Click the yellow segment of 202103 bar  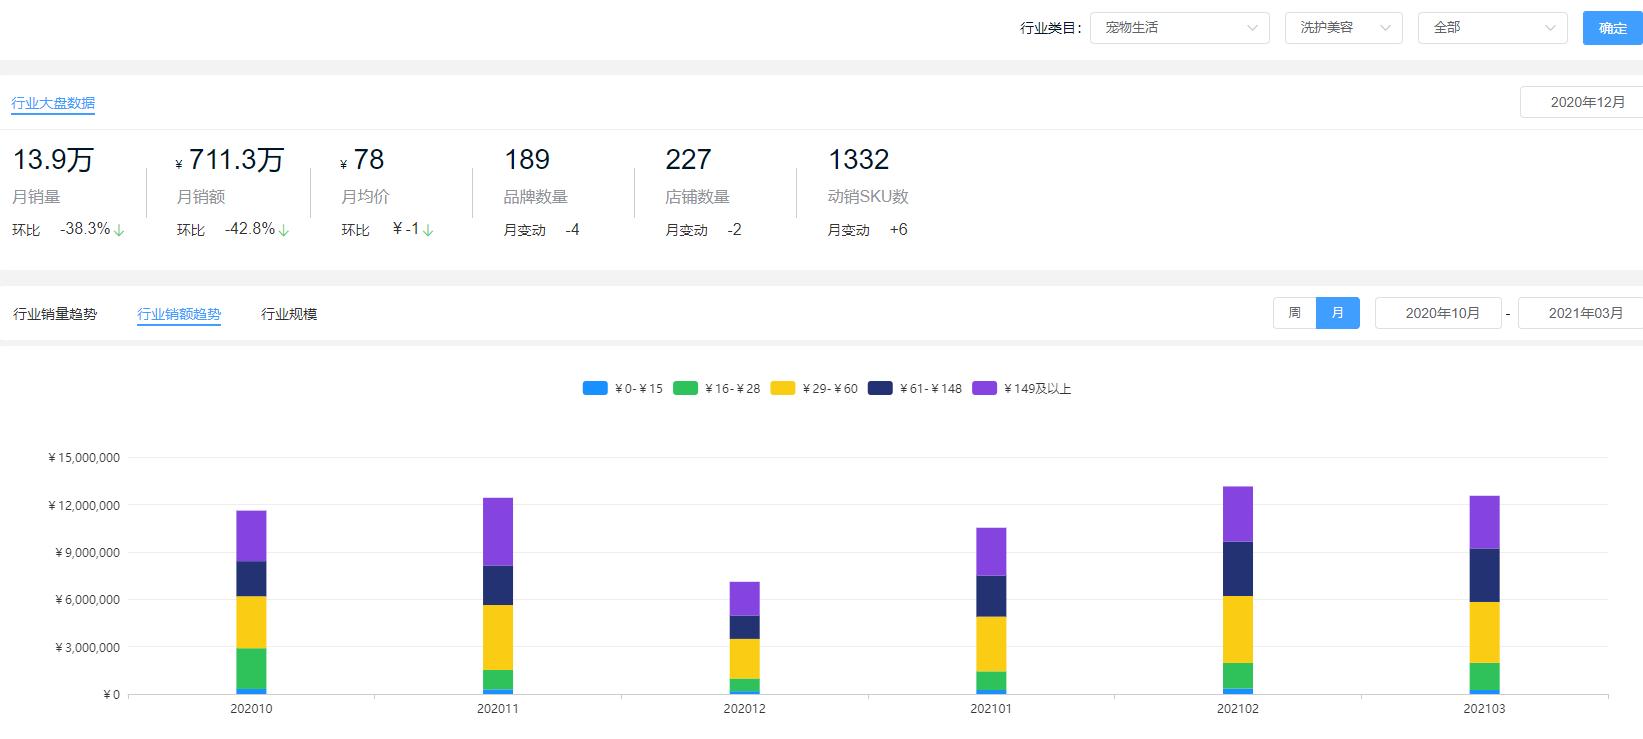[x=1484, y=633]
